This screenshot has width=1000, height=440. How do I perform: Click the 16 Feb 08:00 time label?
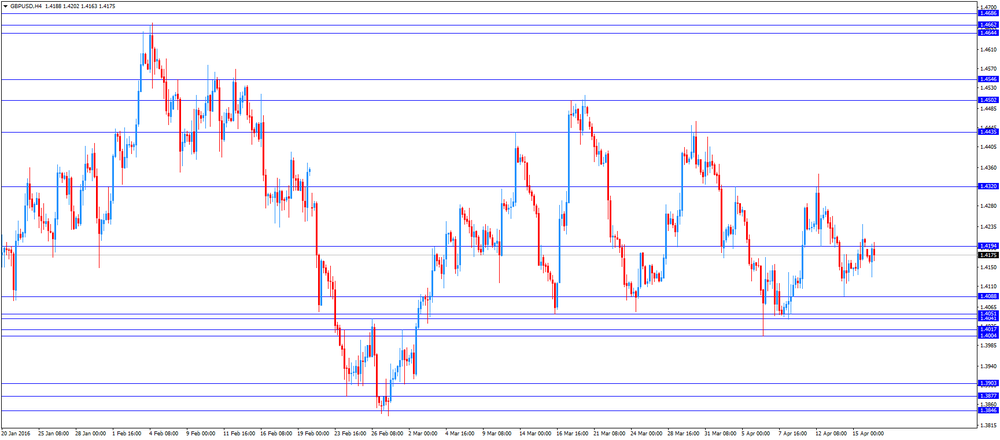tap(276, 432)
